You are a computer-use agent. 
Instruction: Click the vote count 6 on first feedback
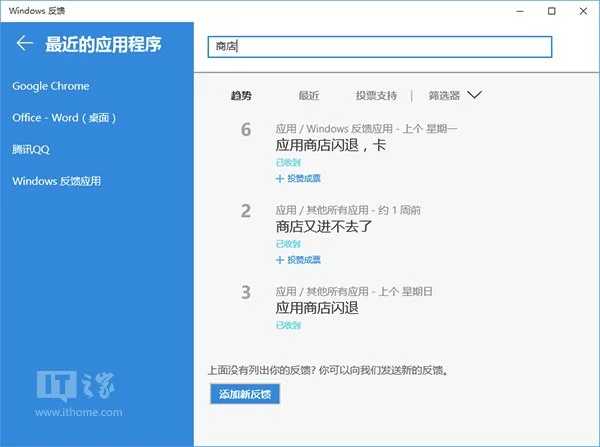[246, 130]
